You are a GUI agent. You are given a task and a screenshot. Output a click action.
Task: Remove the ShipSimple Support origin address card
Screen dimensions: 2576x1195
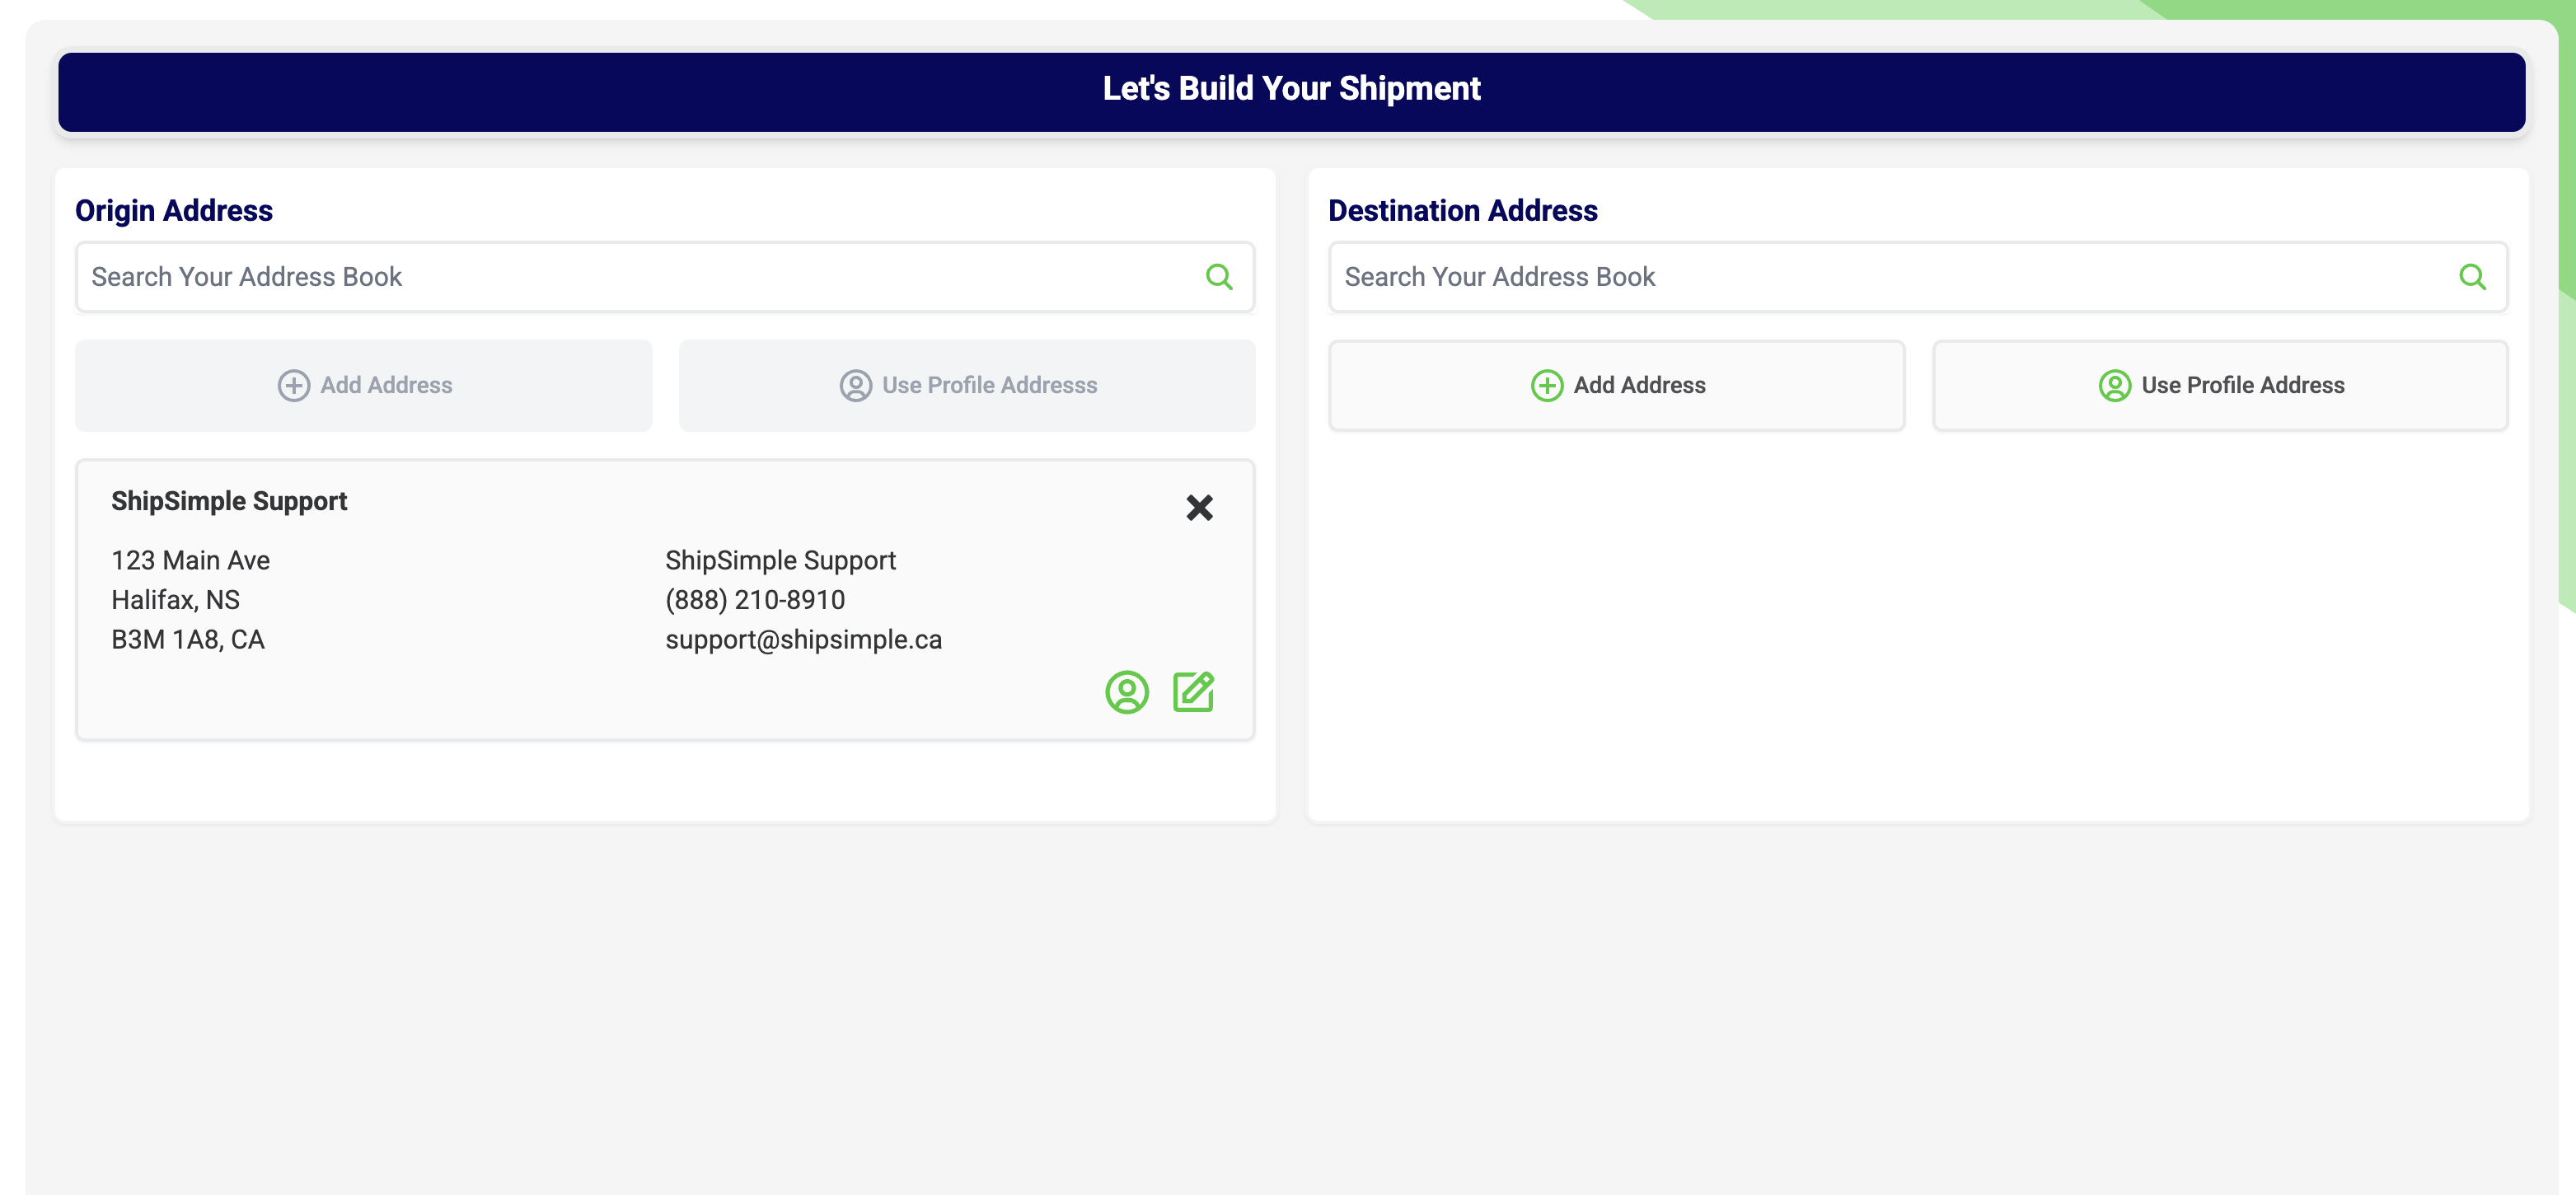(1199, 508)
